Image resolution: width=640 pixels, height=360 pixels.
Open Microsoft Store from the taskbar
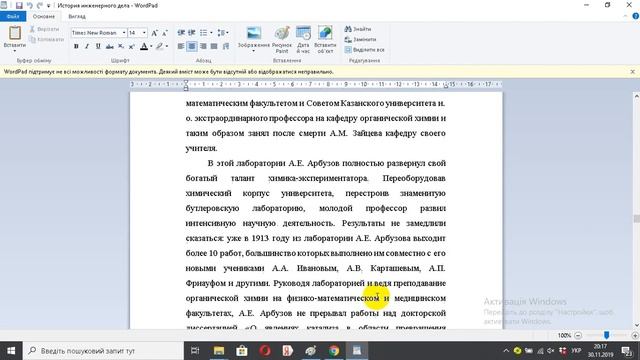242,351
